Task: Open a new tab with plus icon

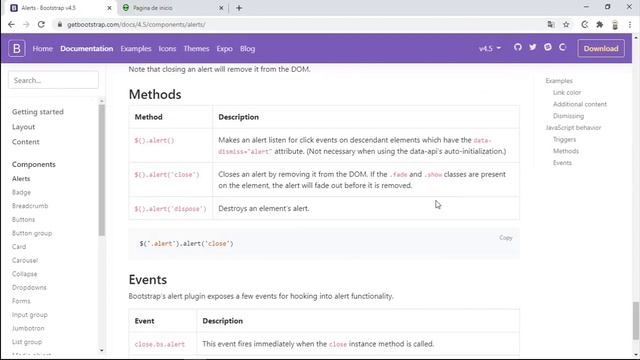Action: pyautogui.click(x=239, y=8)
